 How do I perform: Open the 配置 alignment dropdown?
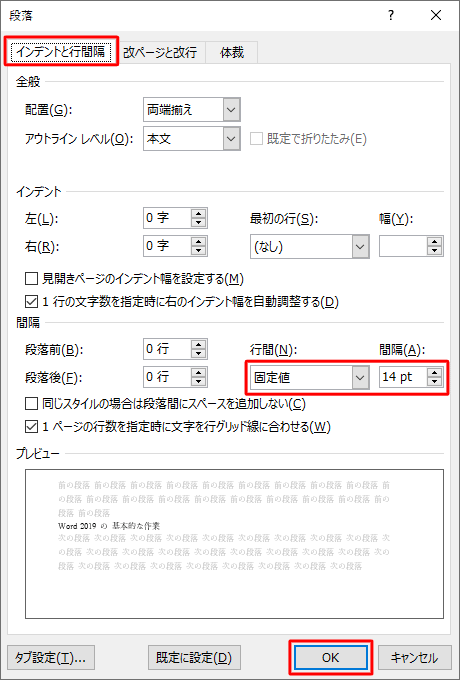pos(192,110)
